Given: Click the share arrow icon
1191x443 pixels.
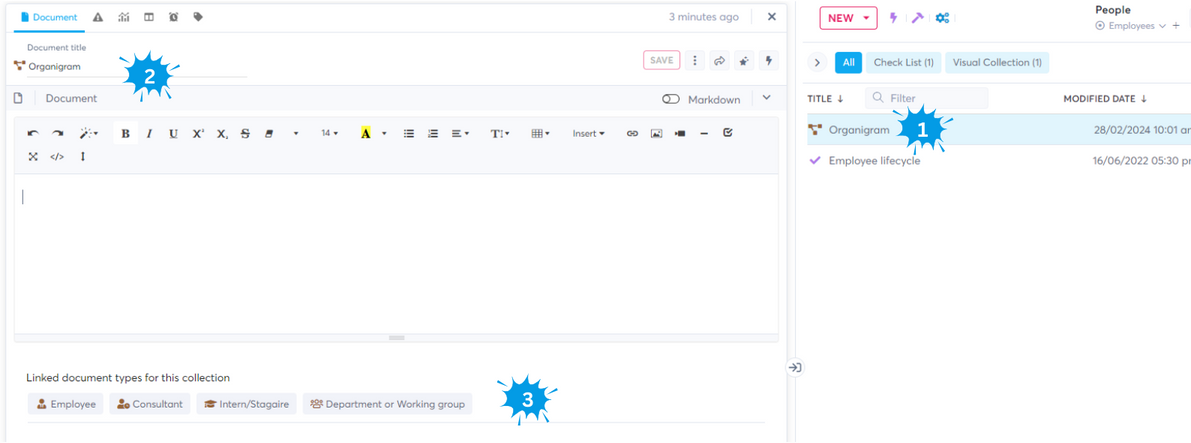Looking at the screenshot, I should coord(719,61).
